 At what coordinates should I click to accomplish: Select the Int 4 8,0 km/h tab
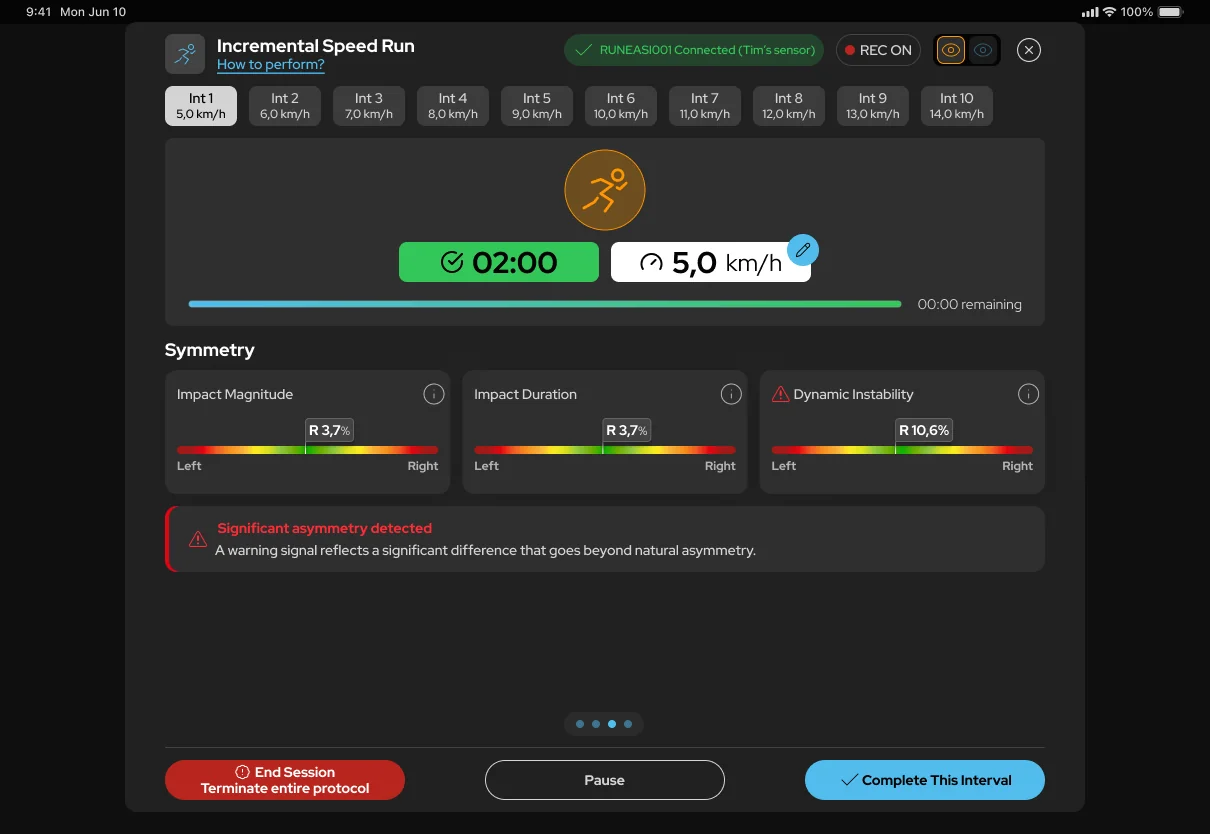tap(453, 106)
